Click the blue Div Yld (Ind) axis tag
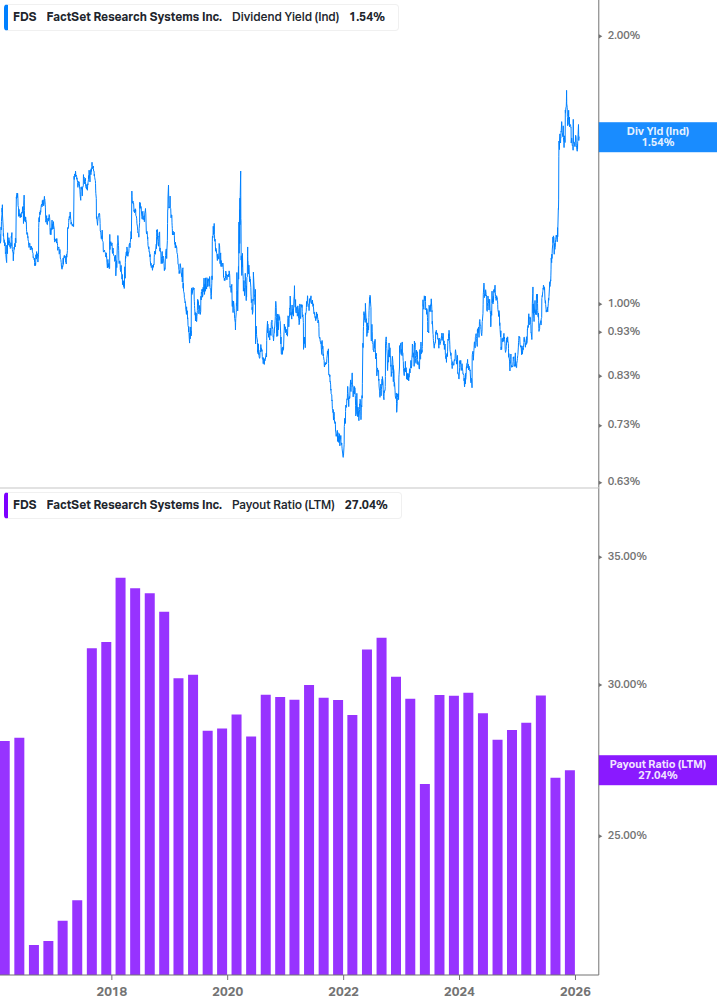717x1005 pixels. 657,137
